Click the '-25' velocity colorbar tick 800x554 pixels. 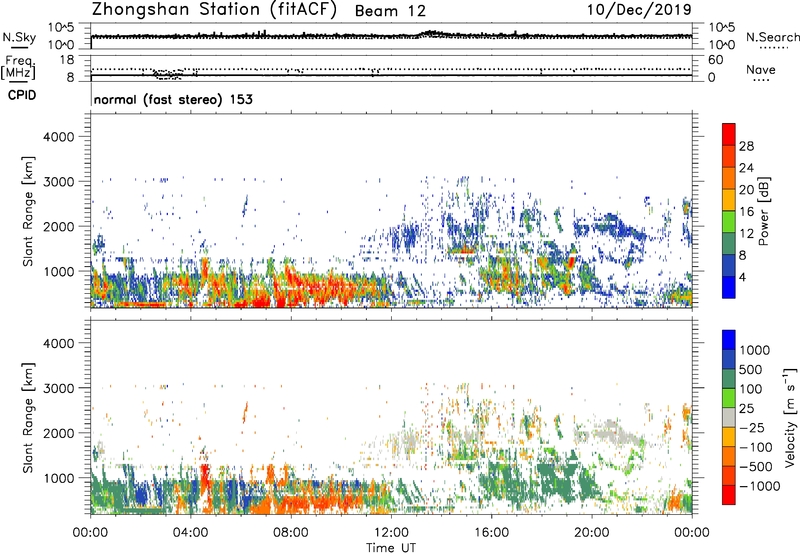pyautogui.click(x=751, y=428)
